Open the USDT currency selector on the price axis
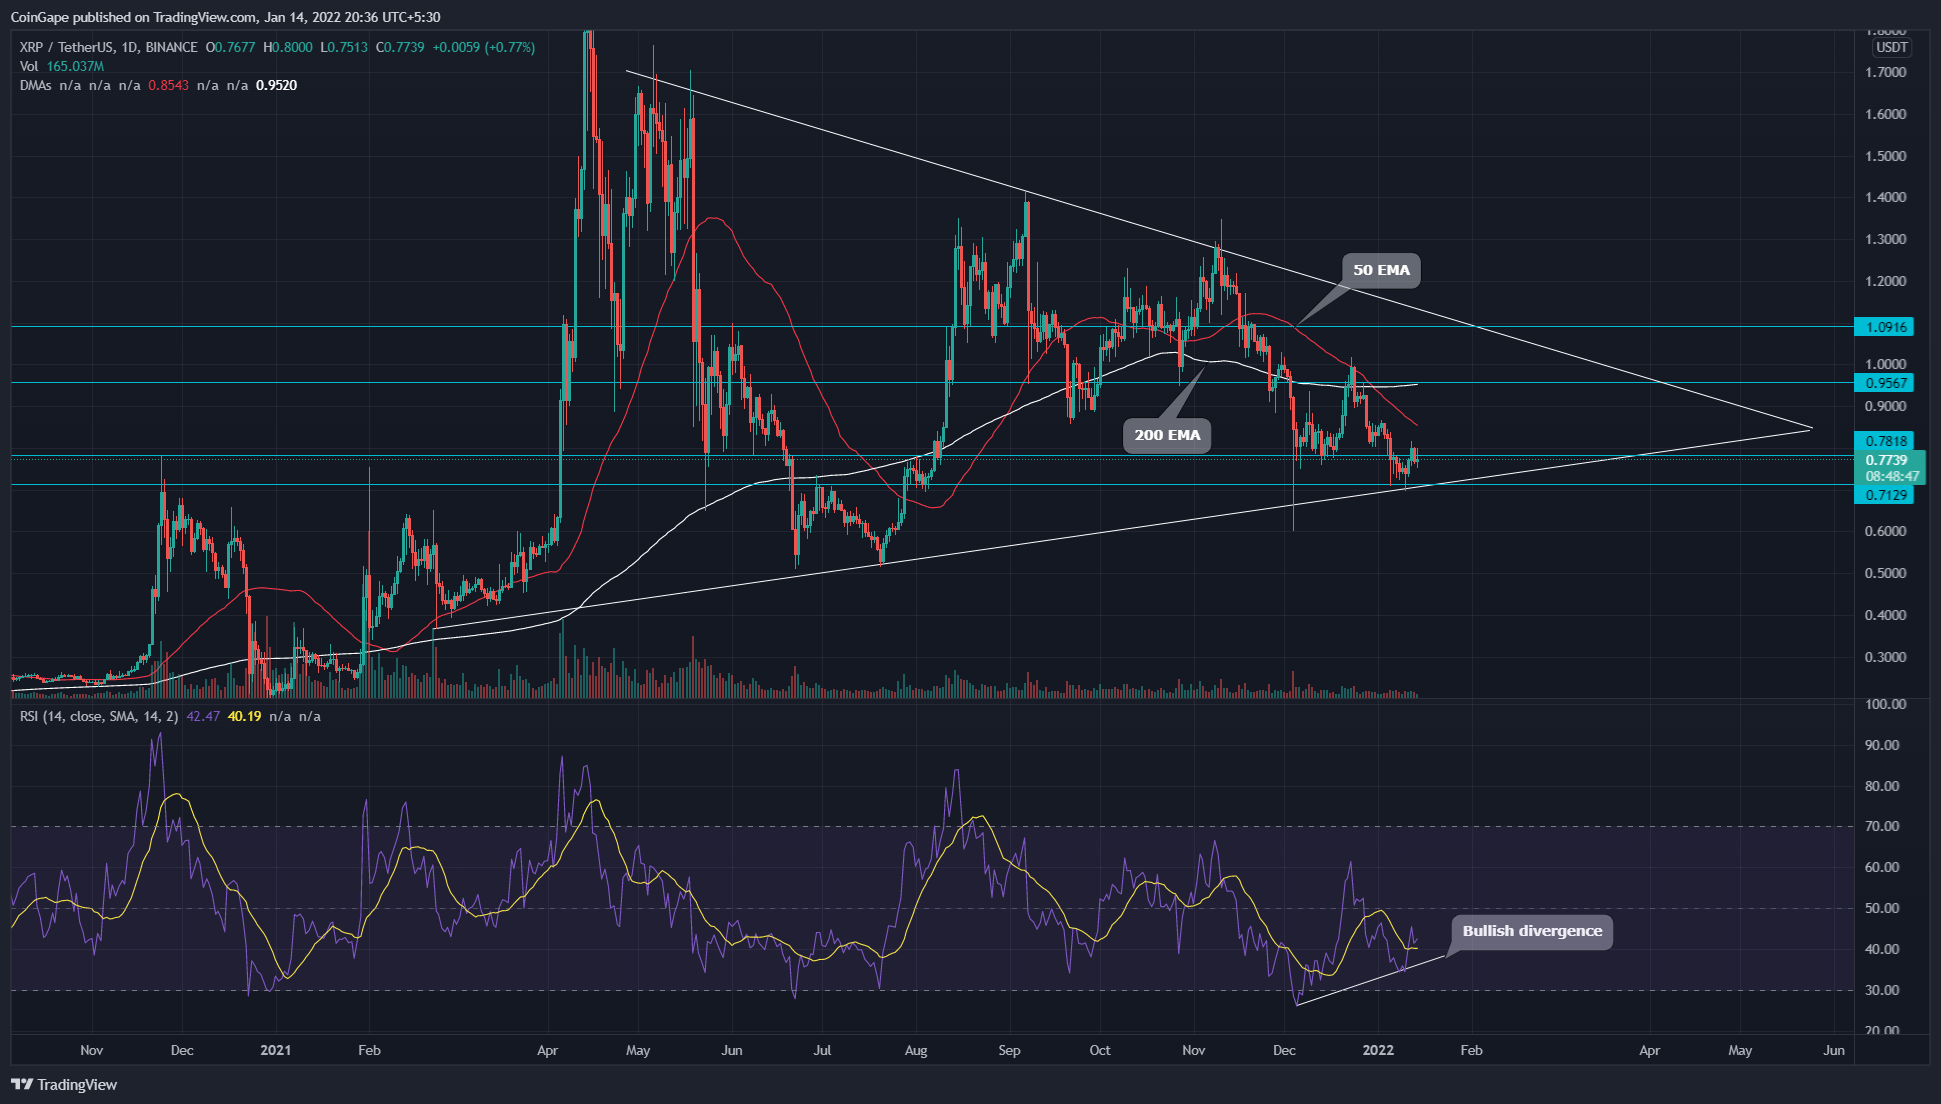 (x=1892, y=47)
